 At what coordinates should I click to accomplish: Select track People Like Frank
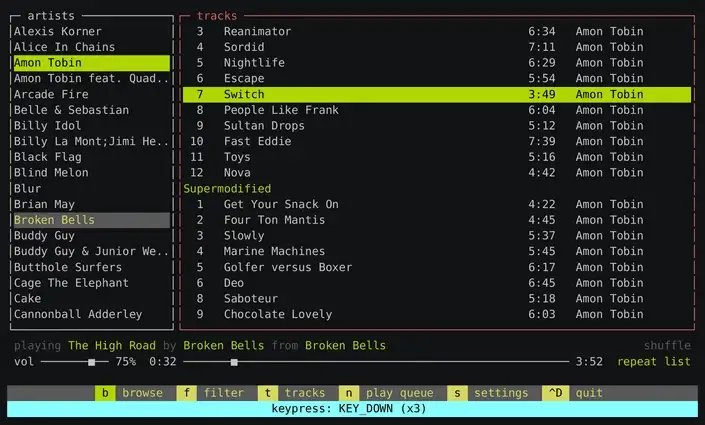[437, 110]
